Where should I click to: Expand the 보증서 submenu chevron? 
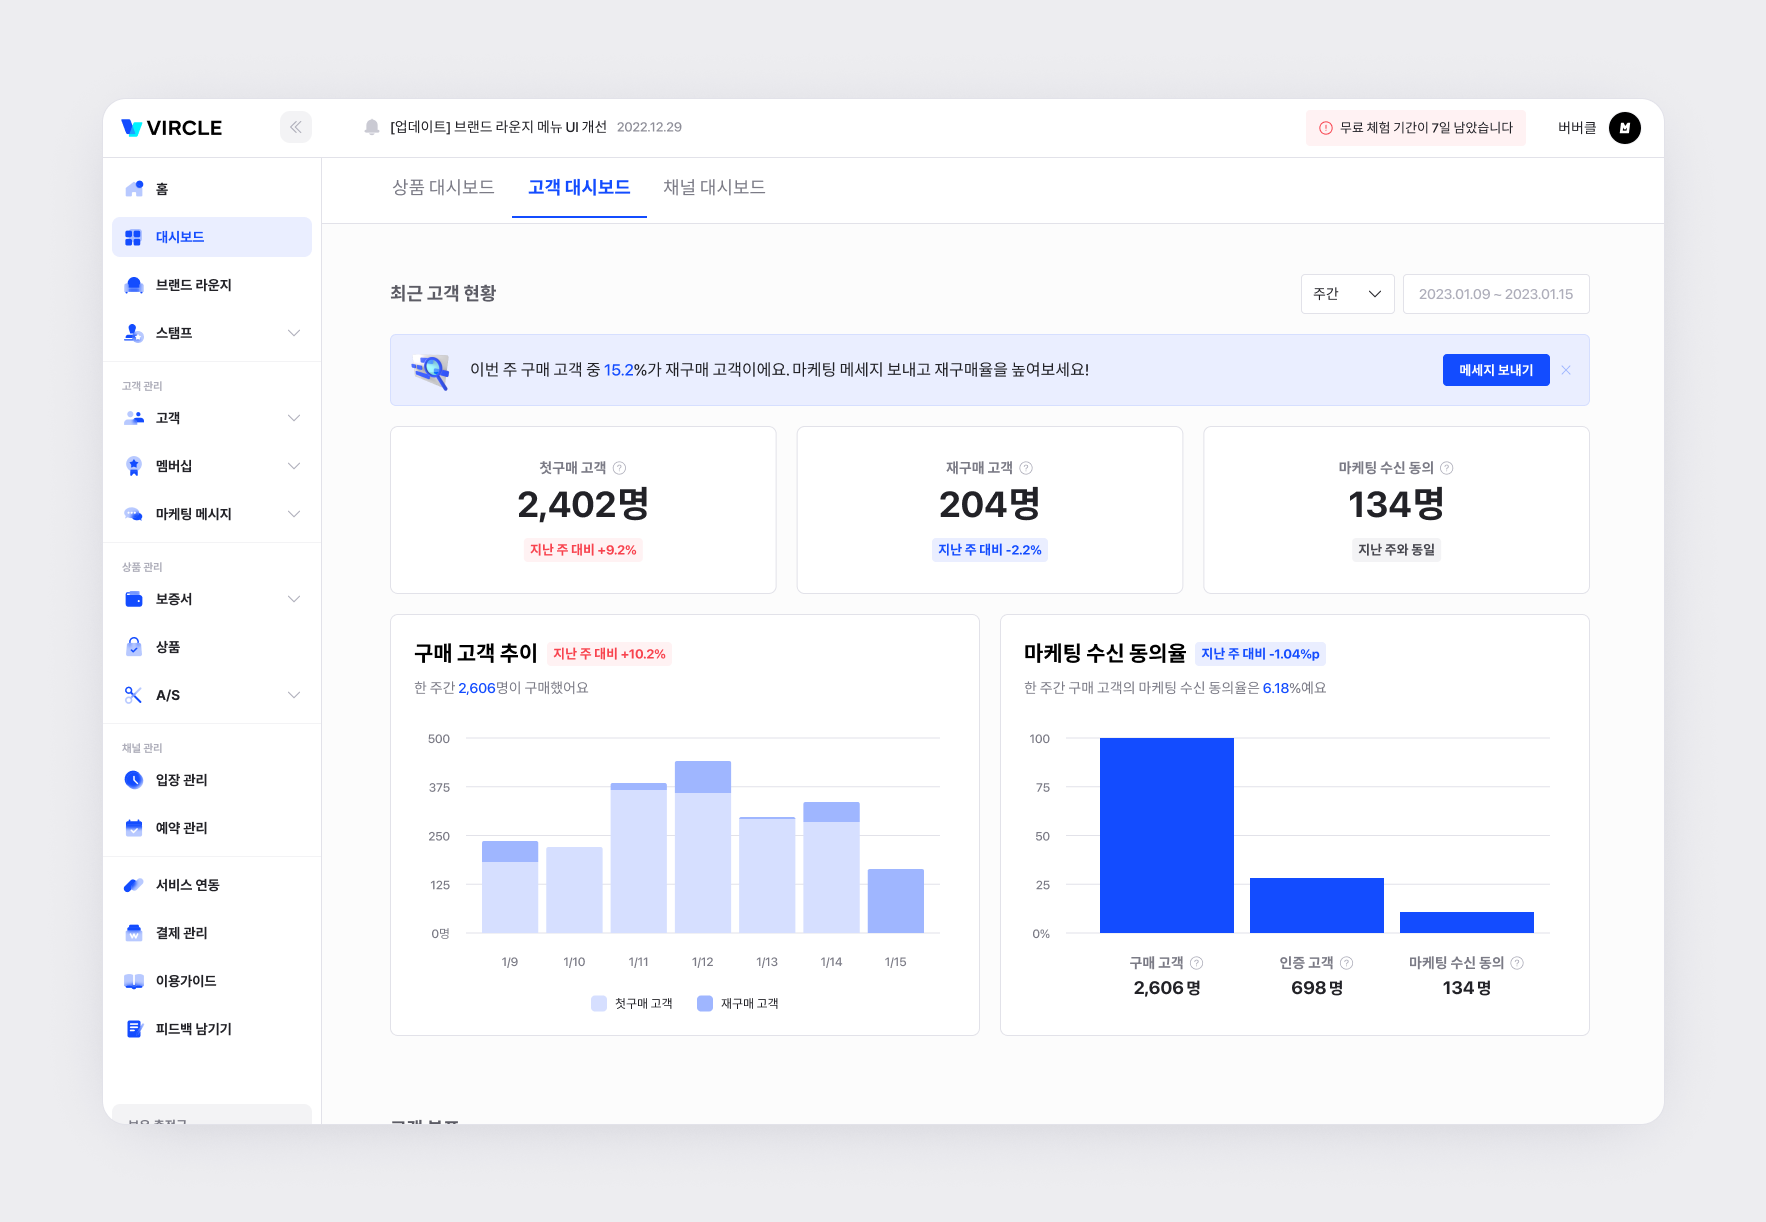(294, 599)
